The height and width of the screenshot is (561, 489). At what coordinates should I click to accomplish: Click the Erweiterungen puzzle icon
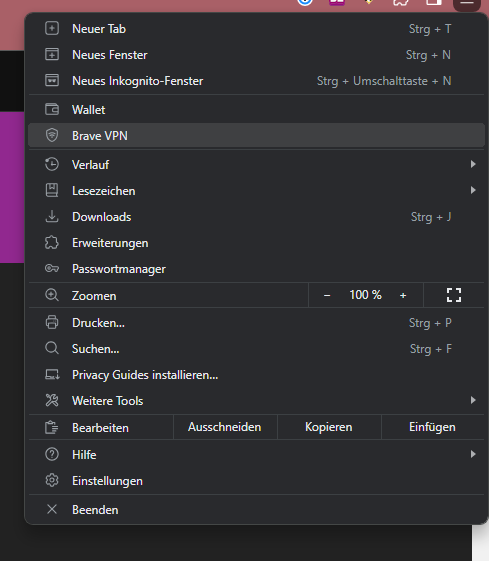coord(52,243)
